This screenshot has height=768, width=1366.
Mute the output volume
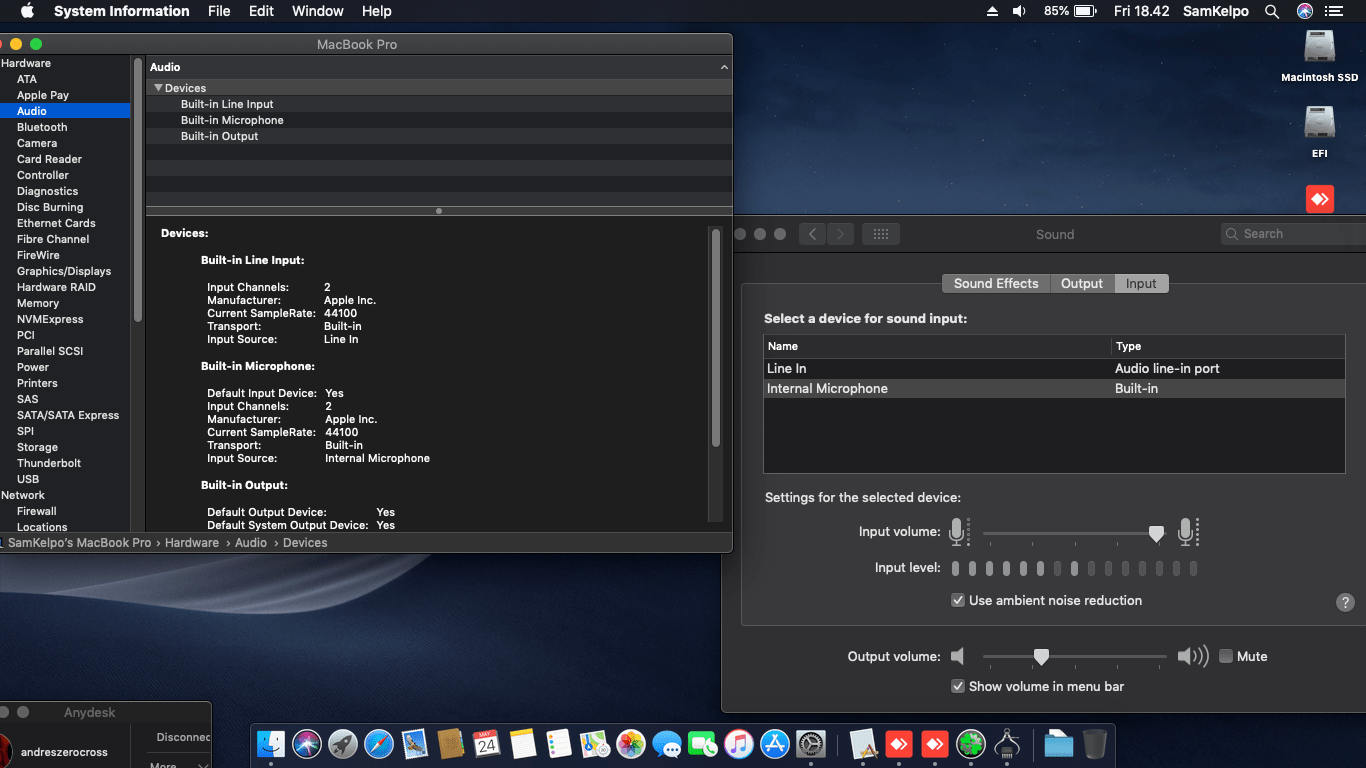[x=1226, y=656]
